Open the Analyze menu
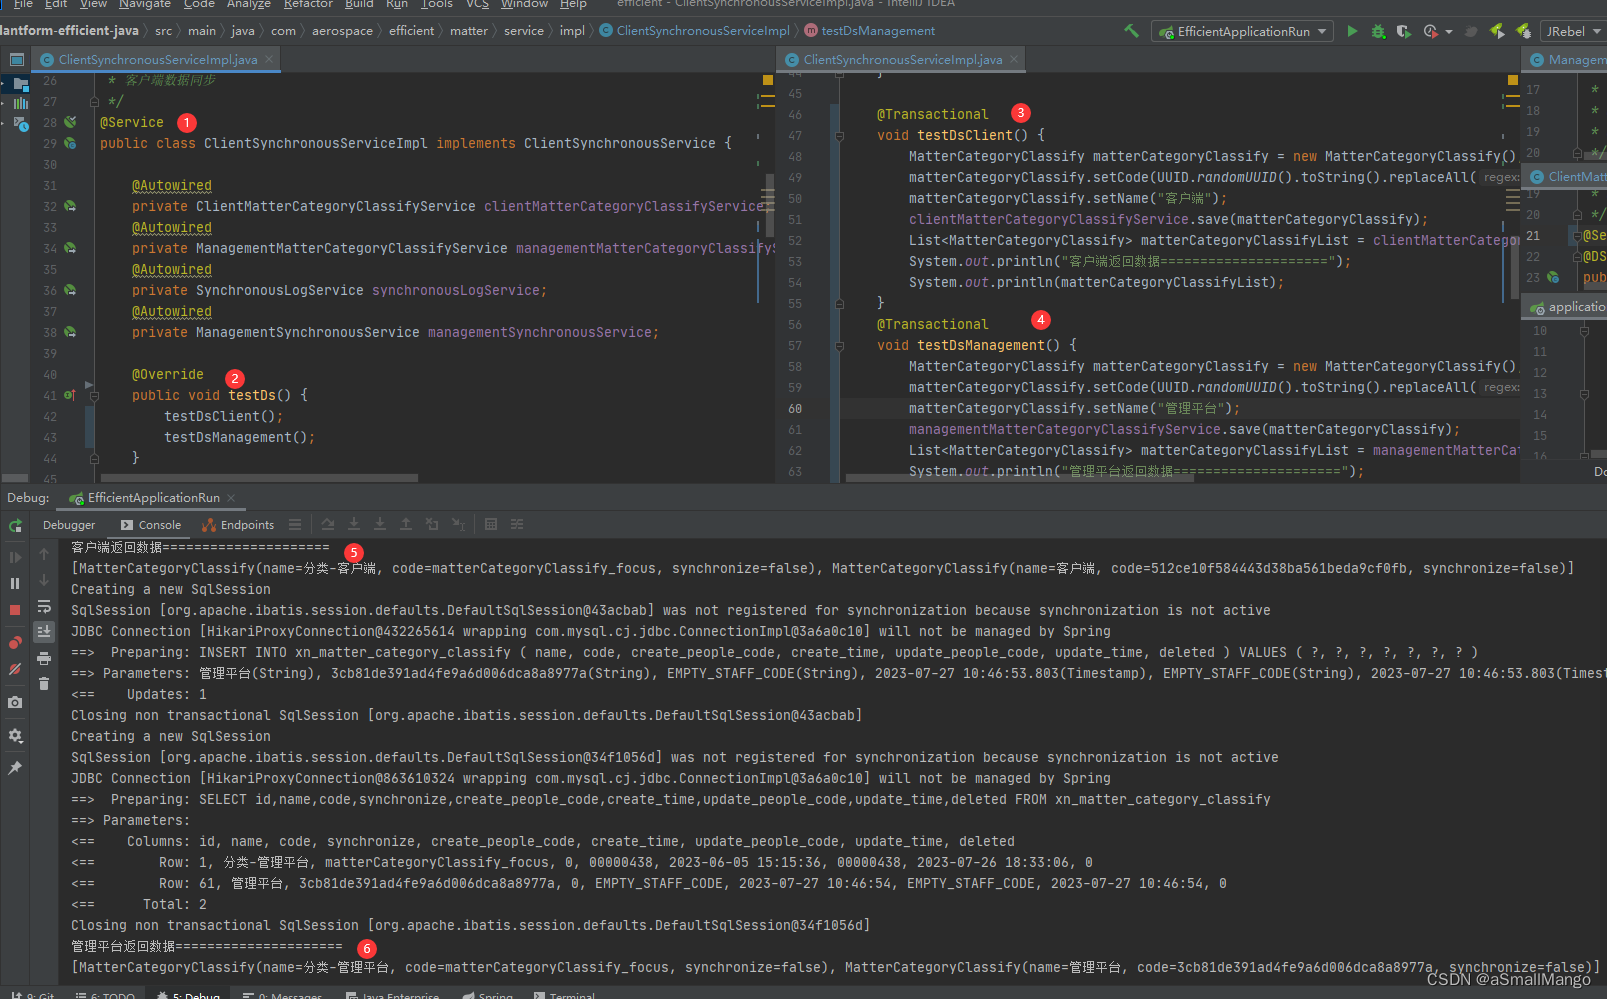The image size is (1607, 999). click(249, 4)
